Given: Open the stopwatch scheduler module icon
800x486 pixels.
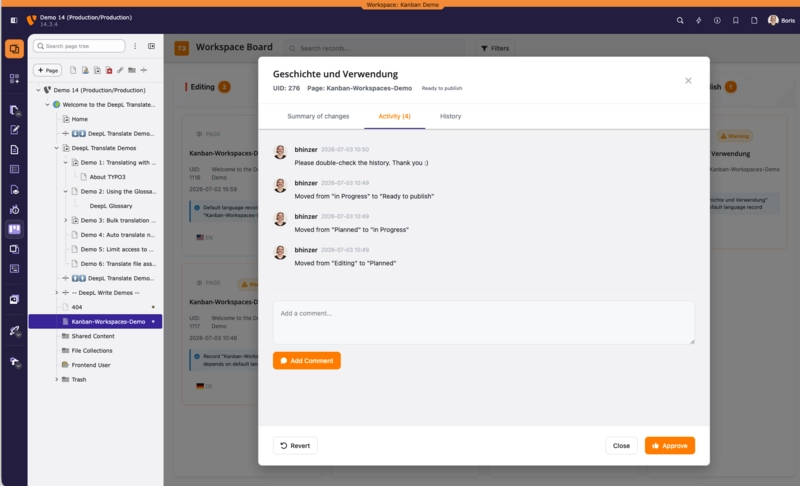Looking at the screenshot, I should click(x=14, y=210).
